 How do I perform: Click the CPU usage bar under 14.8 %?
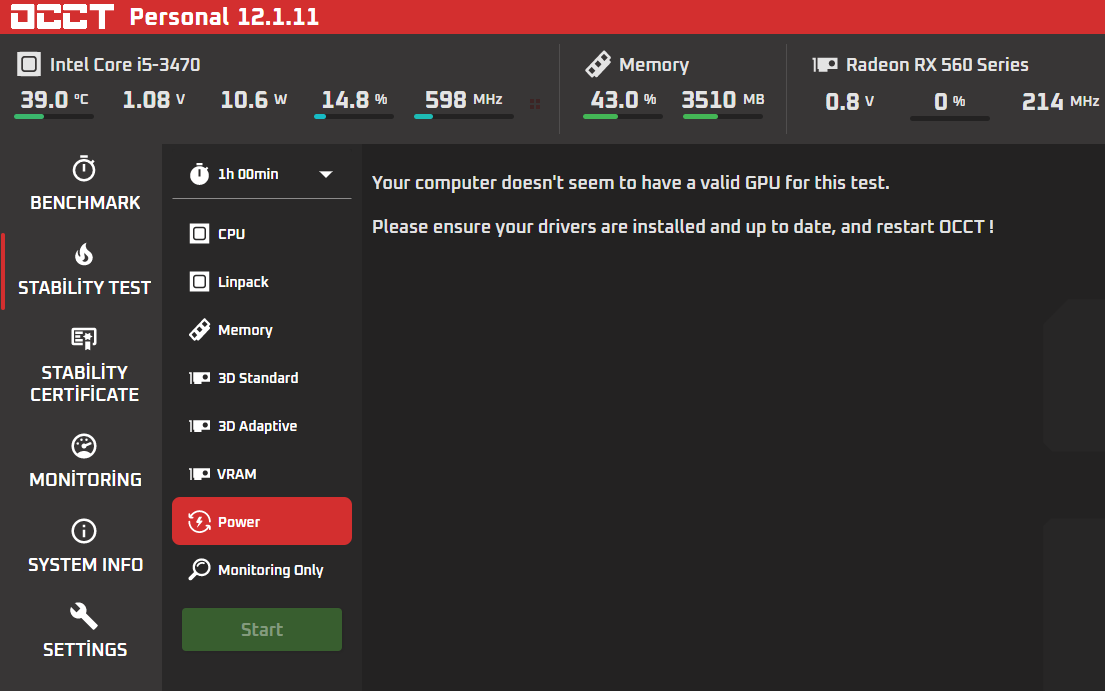point(354,117)
